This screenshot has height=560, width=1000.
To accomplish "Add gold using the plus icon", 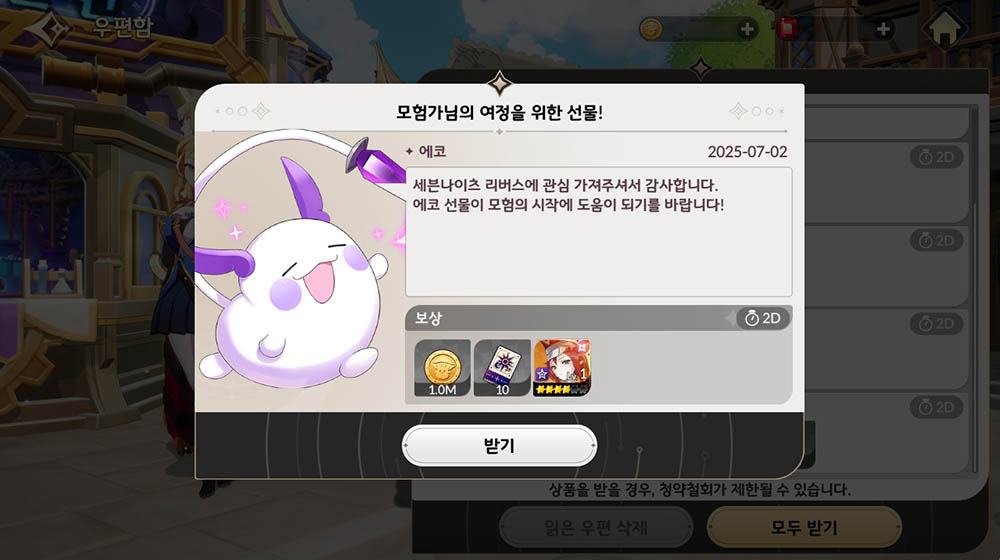I will point(747,29).
